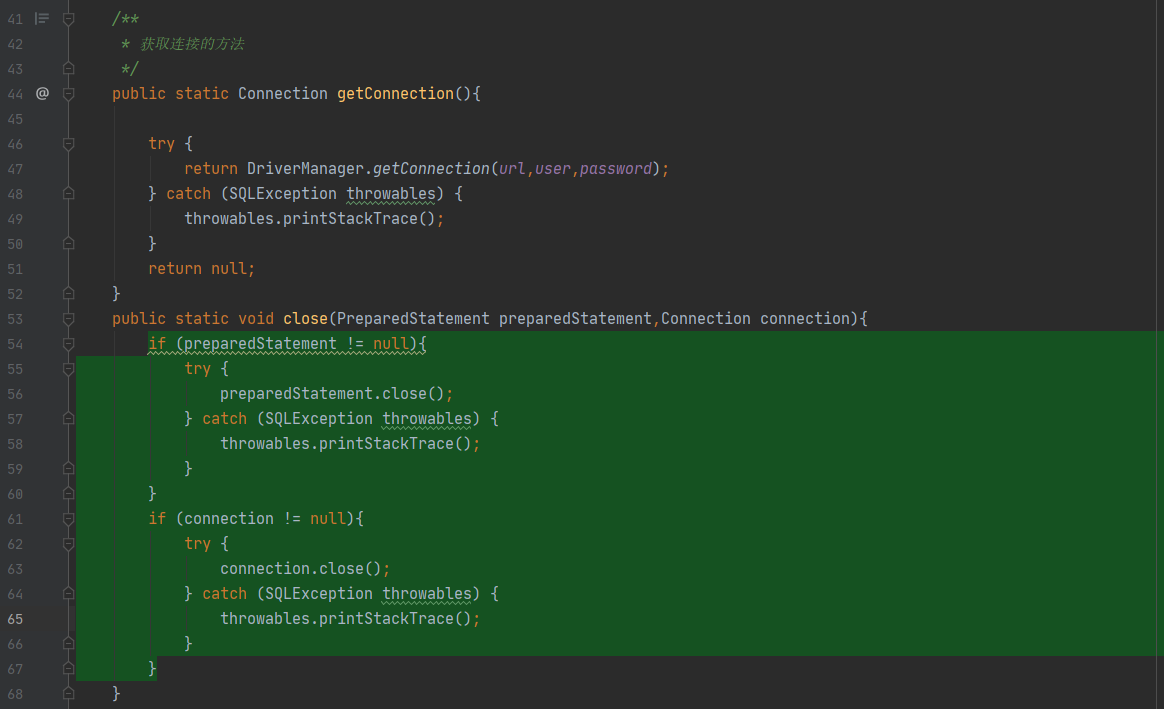Click printStackTrace call on line 58
Image resolution: width=1164 pixels, height=709 pixels.
386,444
